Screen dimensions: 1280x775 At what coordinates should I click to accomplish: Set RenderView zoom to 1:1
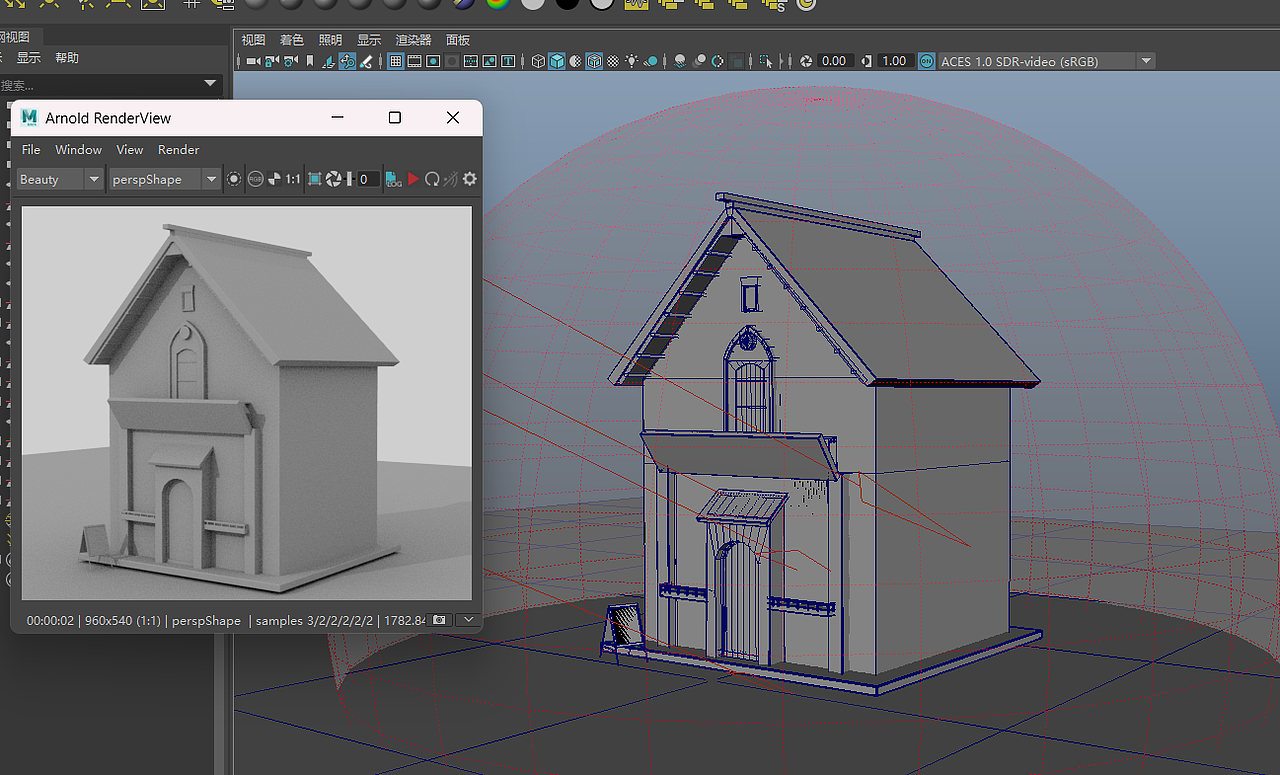click(292, 179)
